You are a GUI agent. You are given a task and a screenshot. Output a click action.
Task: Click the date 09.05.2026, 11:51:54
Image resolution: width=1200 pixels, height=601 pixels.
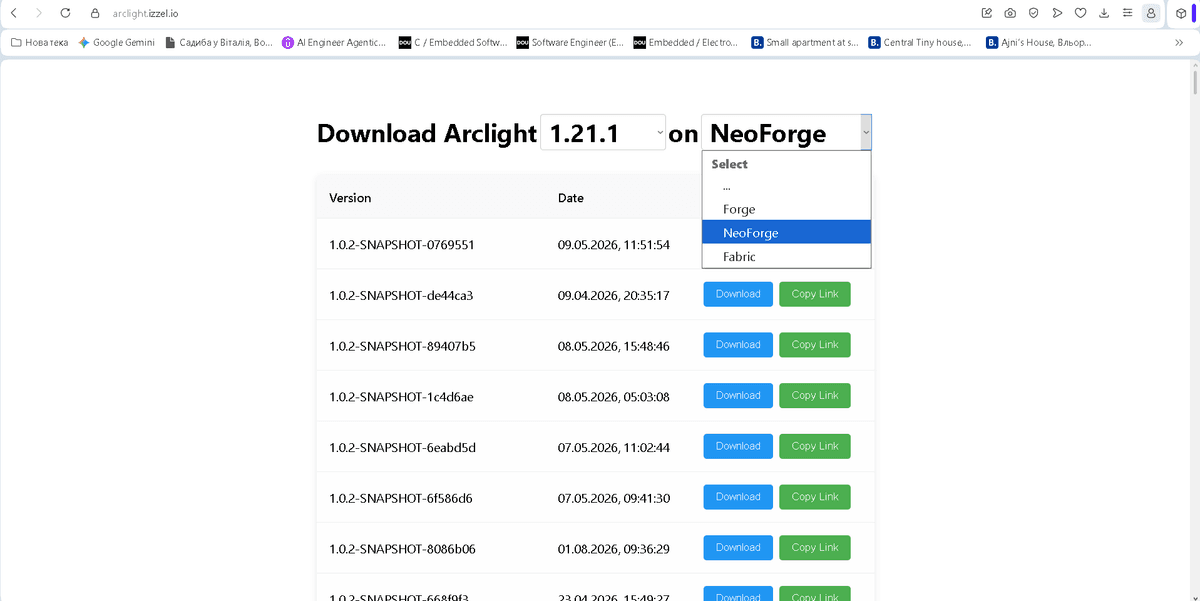coord(614,244)
